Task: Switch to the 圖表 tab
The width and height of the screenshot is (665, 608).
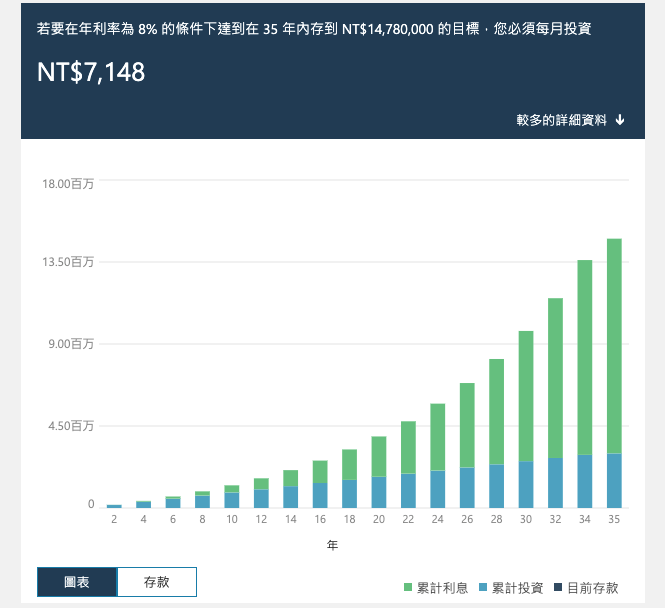Action: (77, 582)
